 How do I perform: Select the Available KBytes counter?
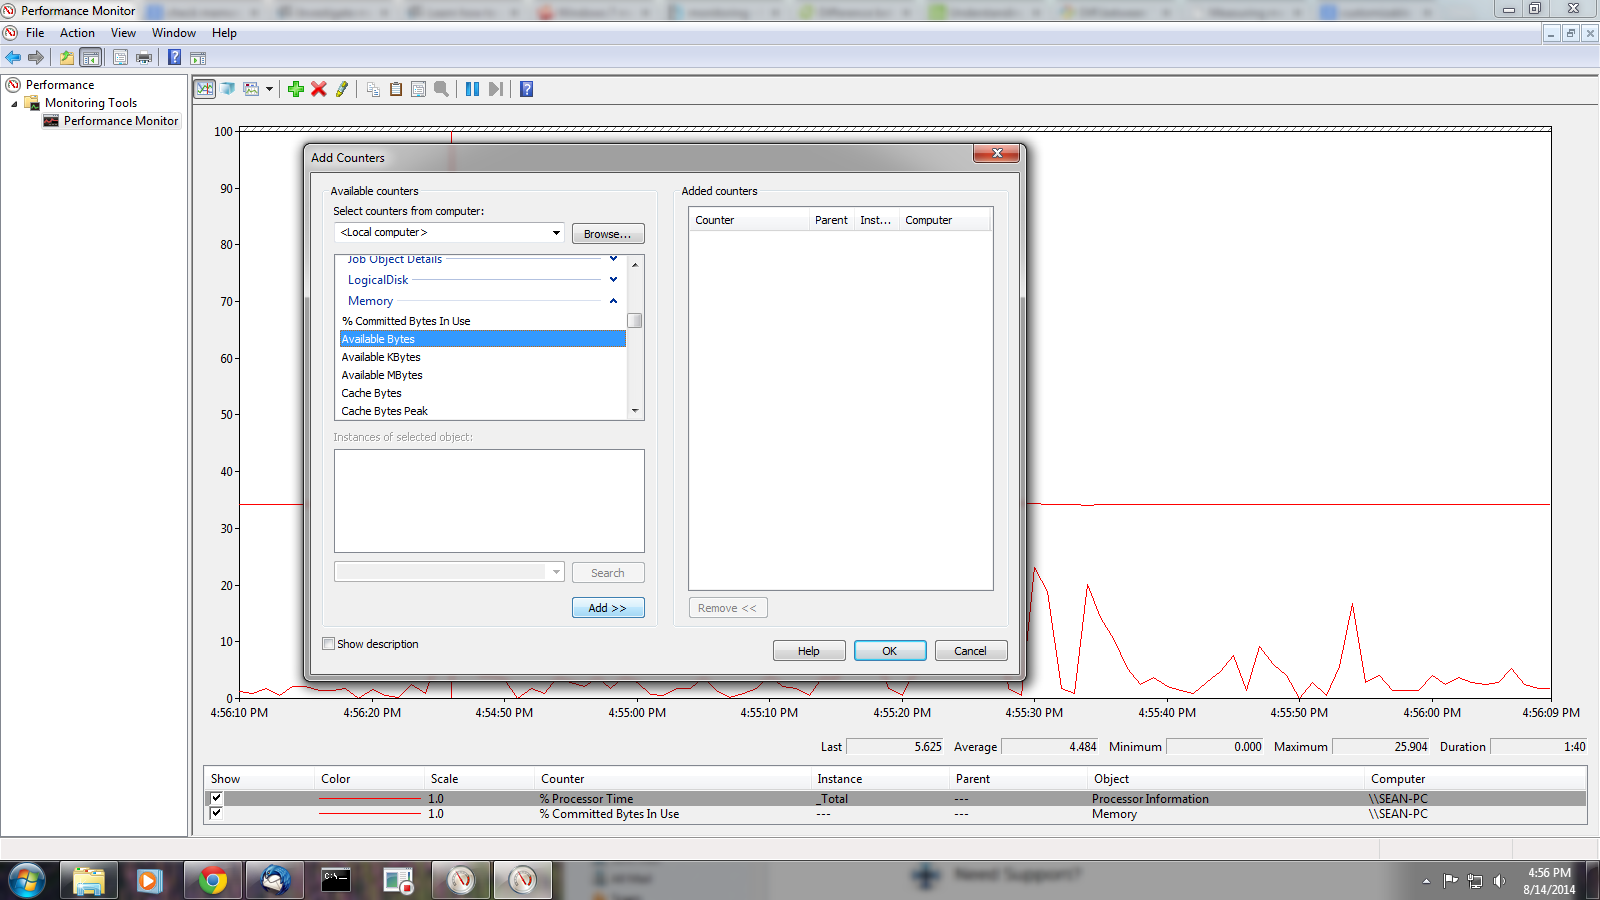[x=482, y=357]
